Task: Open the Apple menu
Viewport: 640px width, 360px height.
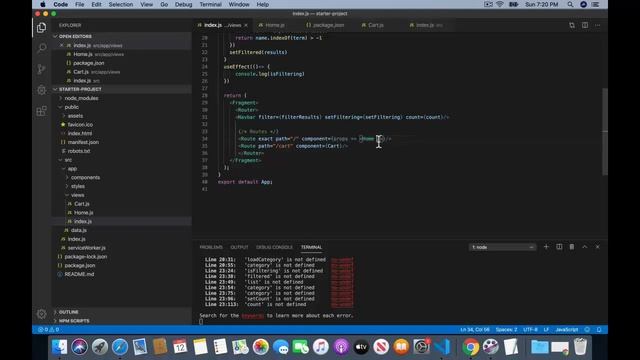Action: (x=42, y=4)
